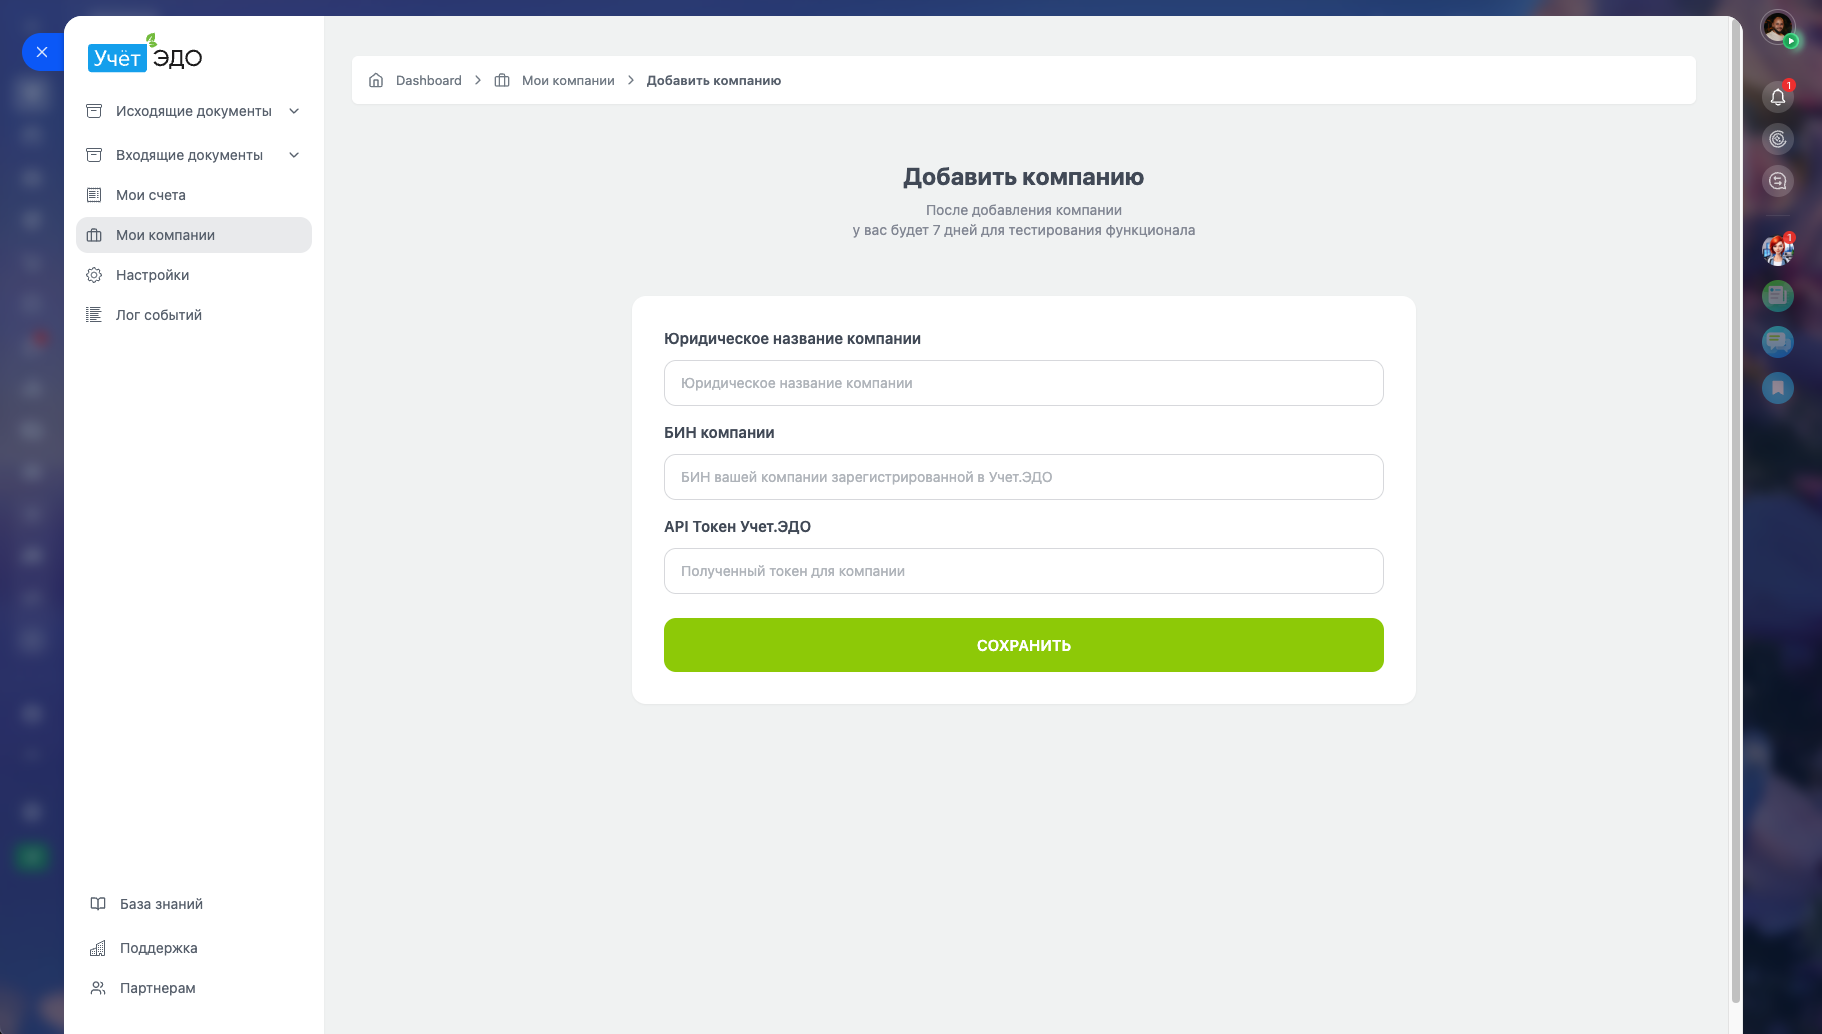Screen dimensions: 1822x1034
Task: Click the large Добавить компанию page heading
Action: 1024,177
